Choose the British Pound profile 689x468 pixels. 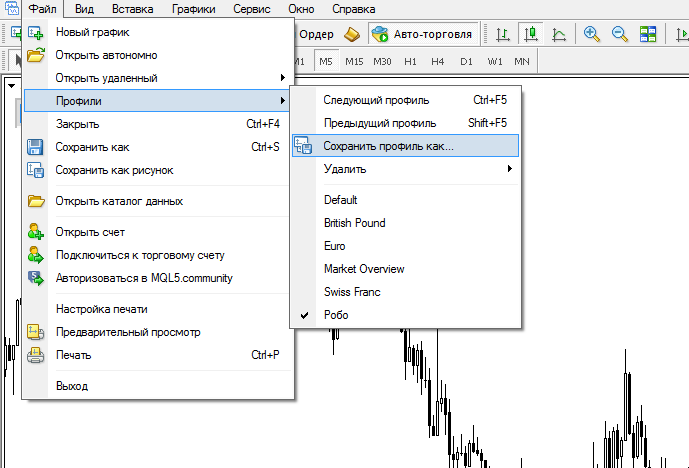354,223
